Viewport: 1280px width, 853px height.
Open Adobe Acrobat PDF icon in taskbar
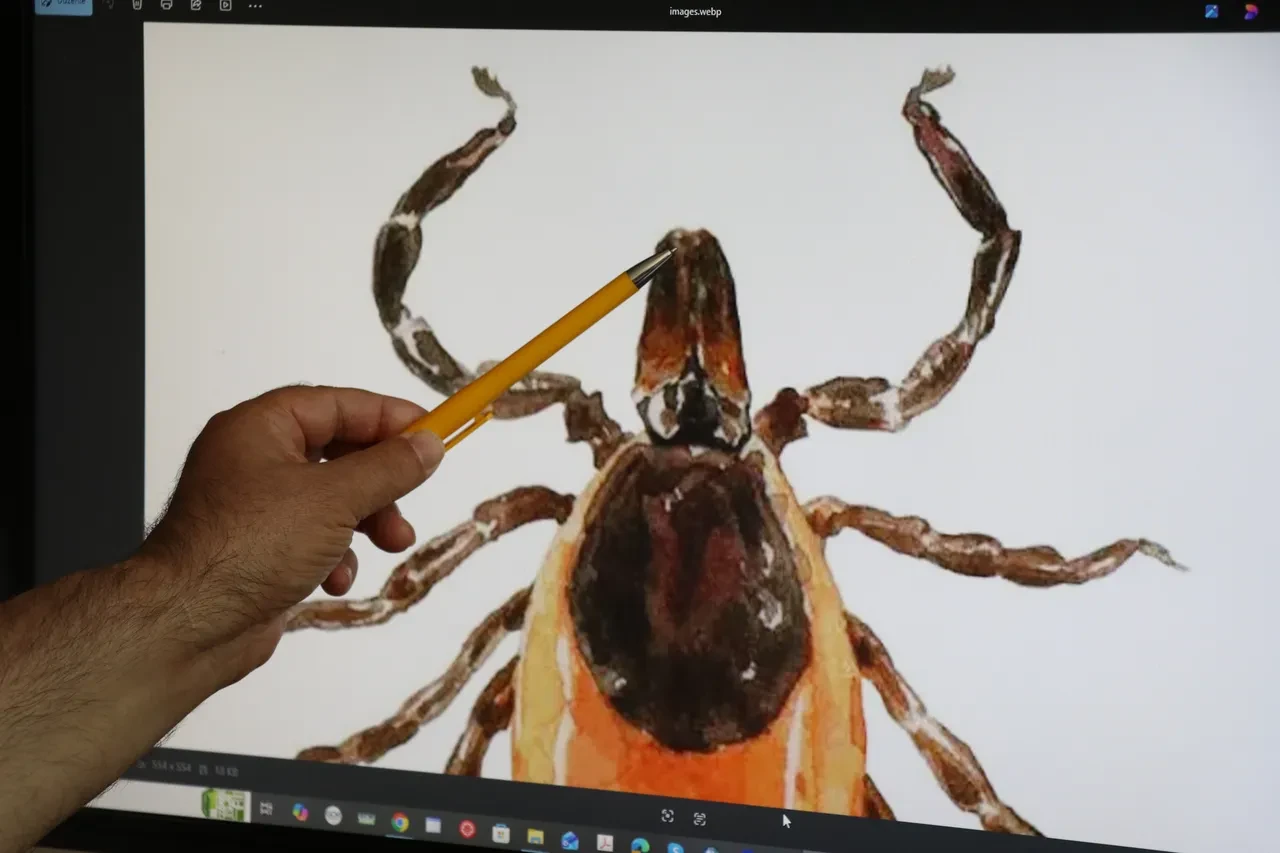tap(604, 844)
